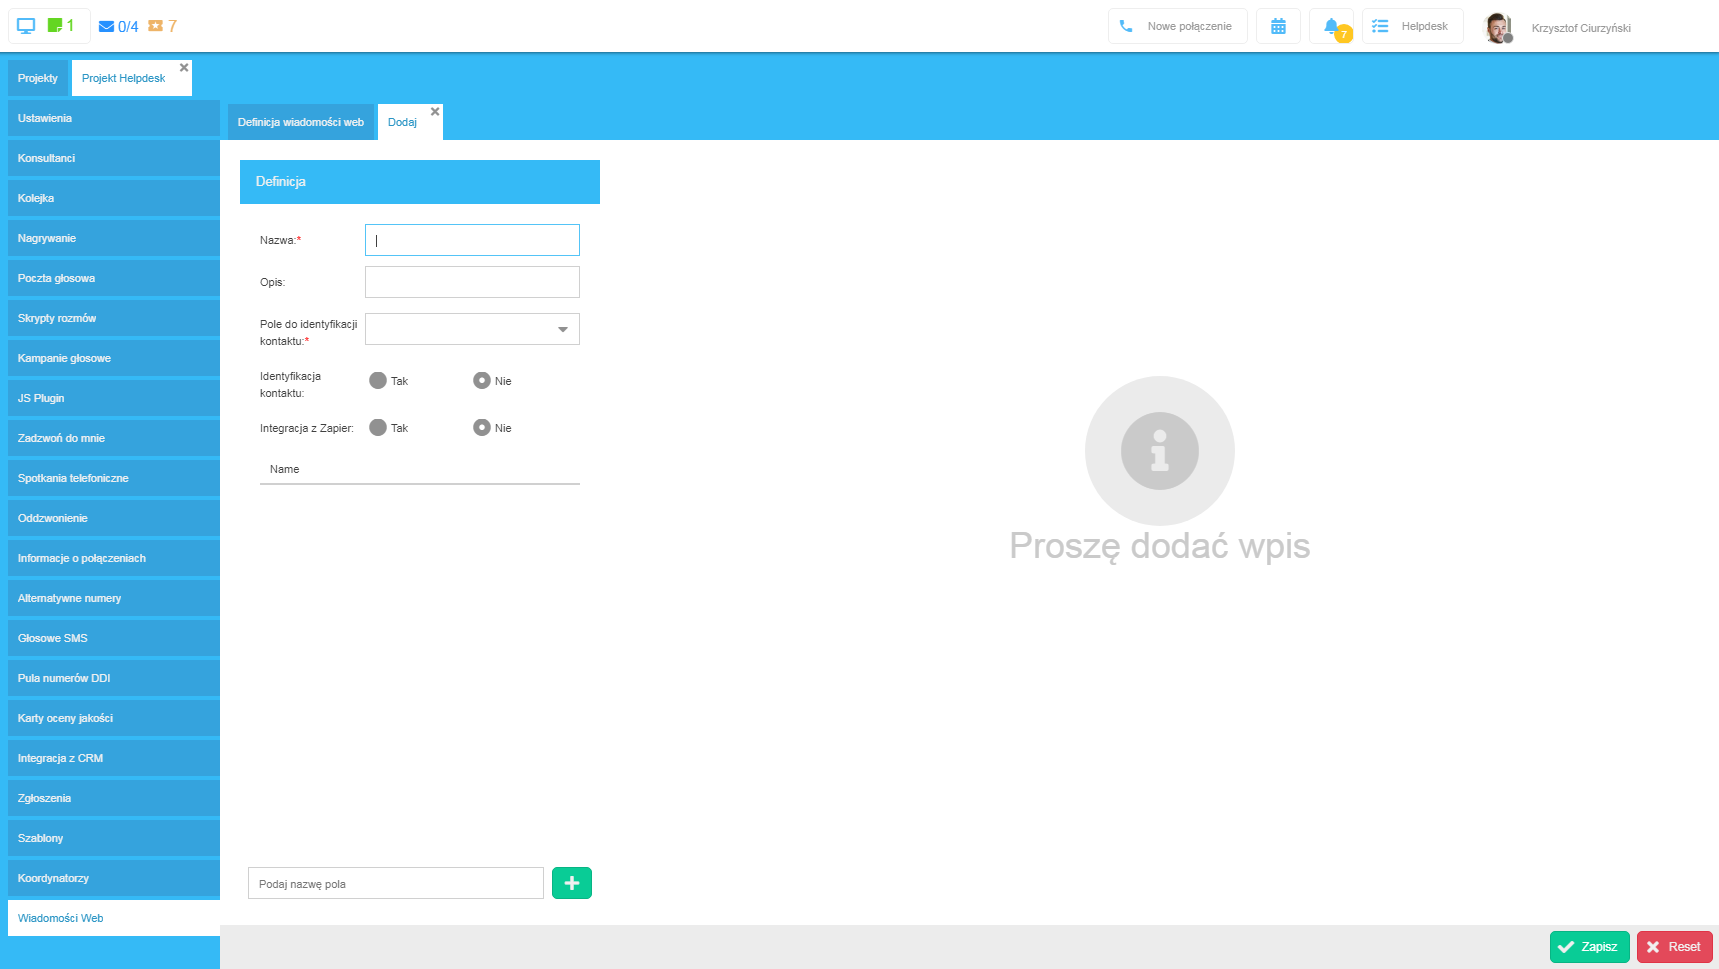Viewport: 1719px width, 969px height.
Task: Open Zgłoszenia in the sidebar
Action: point(114,798)
